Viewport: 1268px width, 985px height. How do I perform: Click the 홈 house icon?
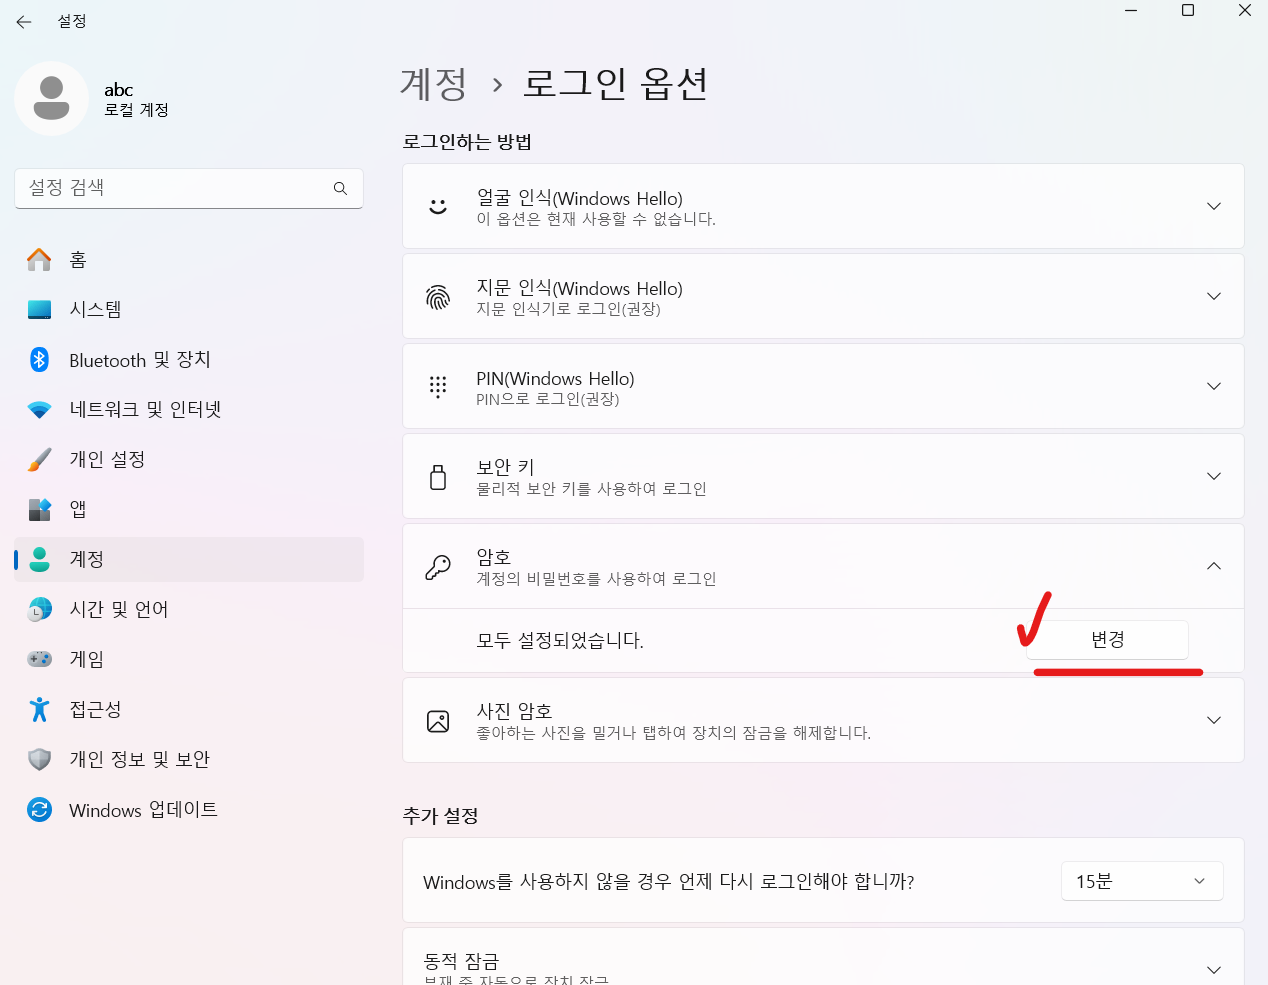point(39,260)
